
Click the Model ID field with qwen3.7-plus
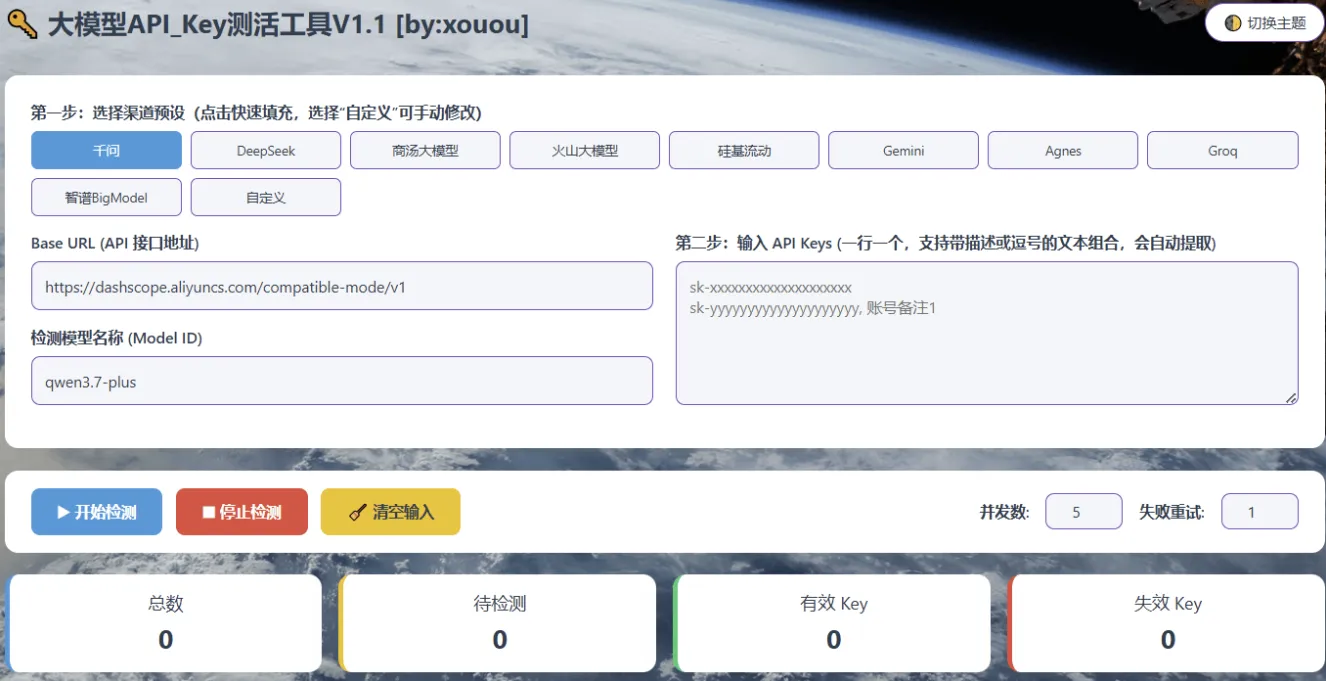coord(342,381)
